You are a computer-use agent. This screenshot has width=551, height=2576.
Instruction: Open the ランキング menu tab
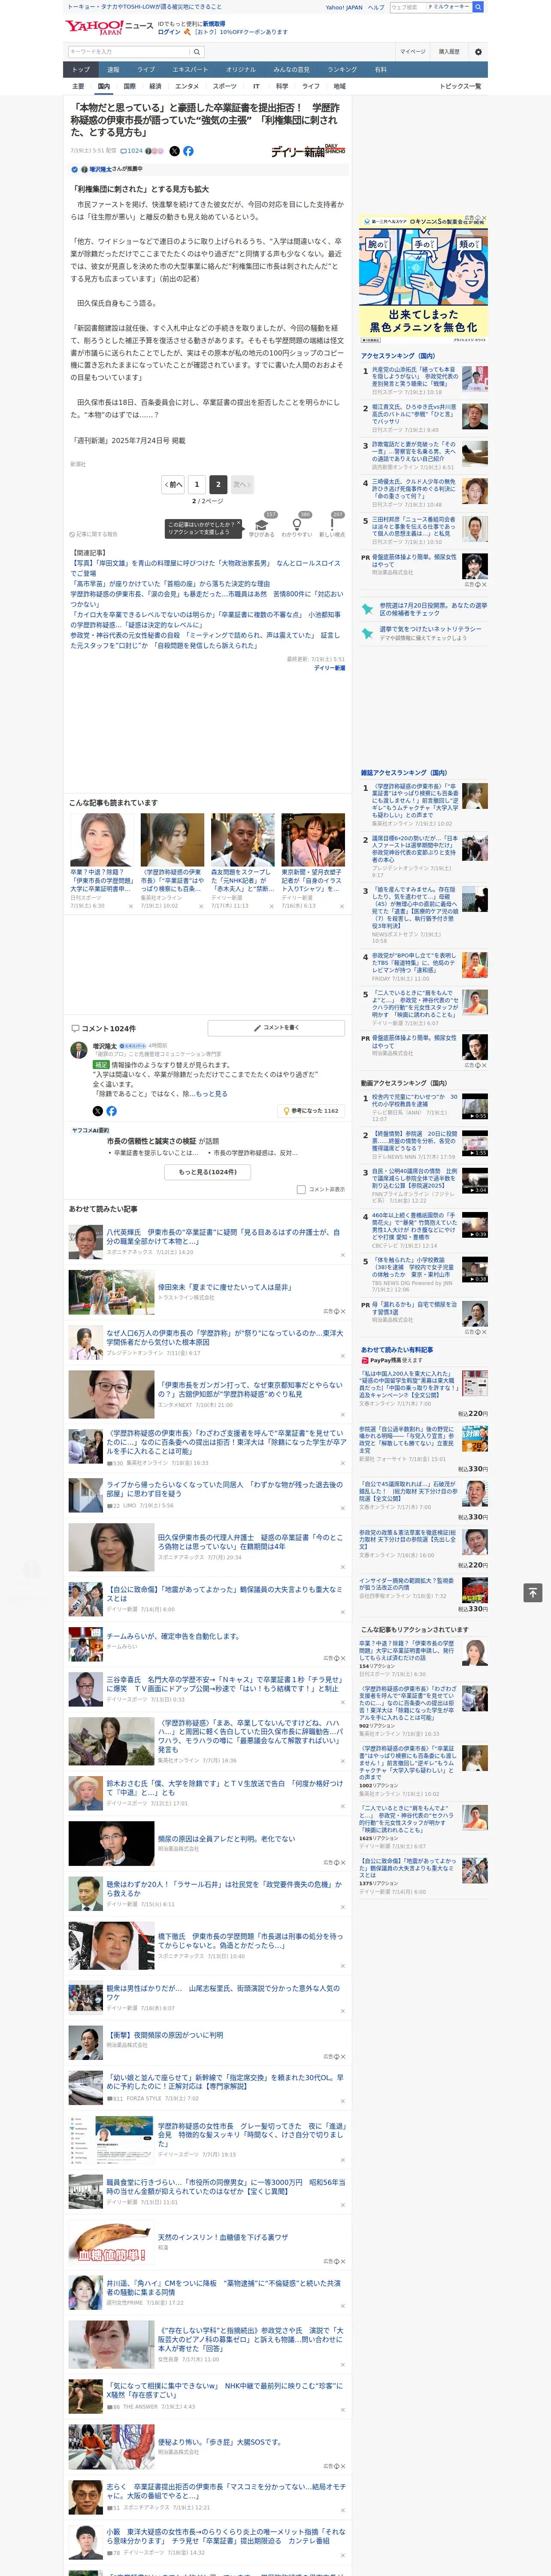pos(342,69)
